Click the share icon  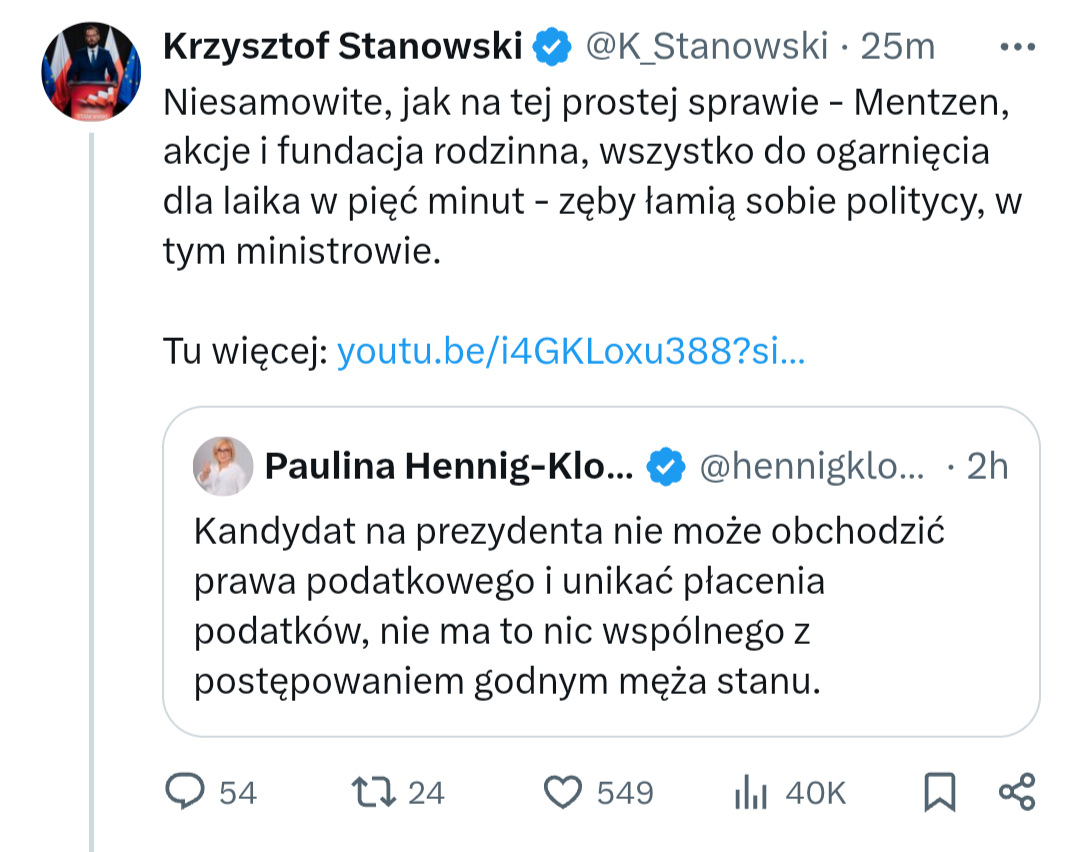(x=1017, y=792)
